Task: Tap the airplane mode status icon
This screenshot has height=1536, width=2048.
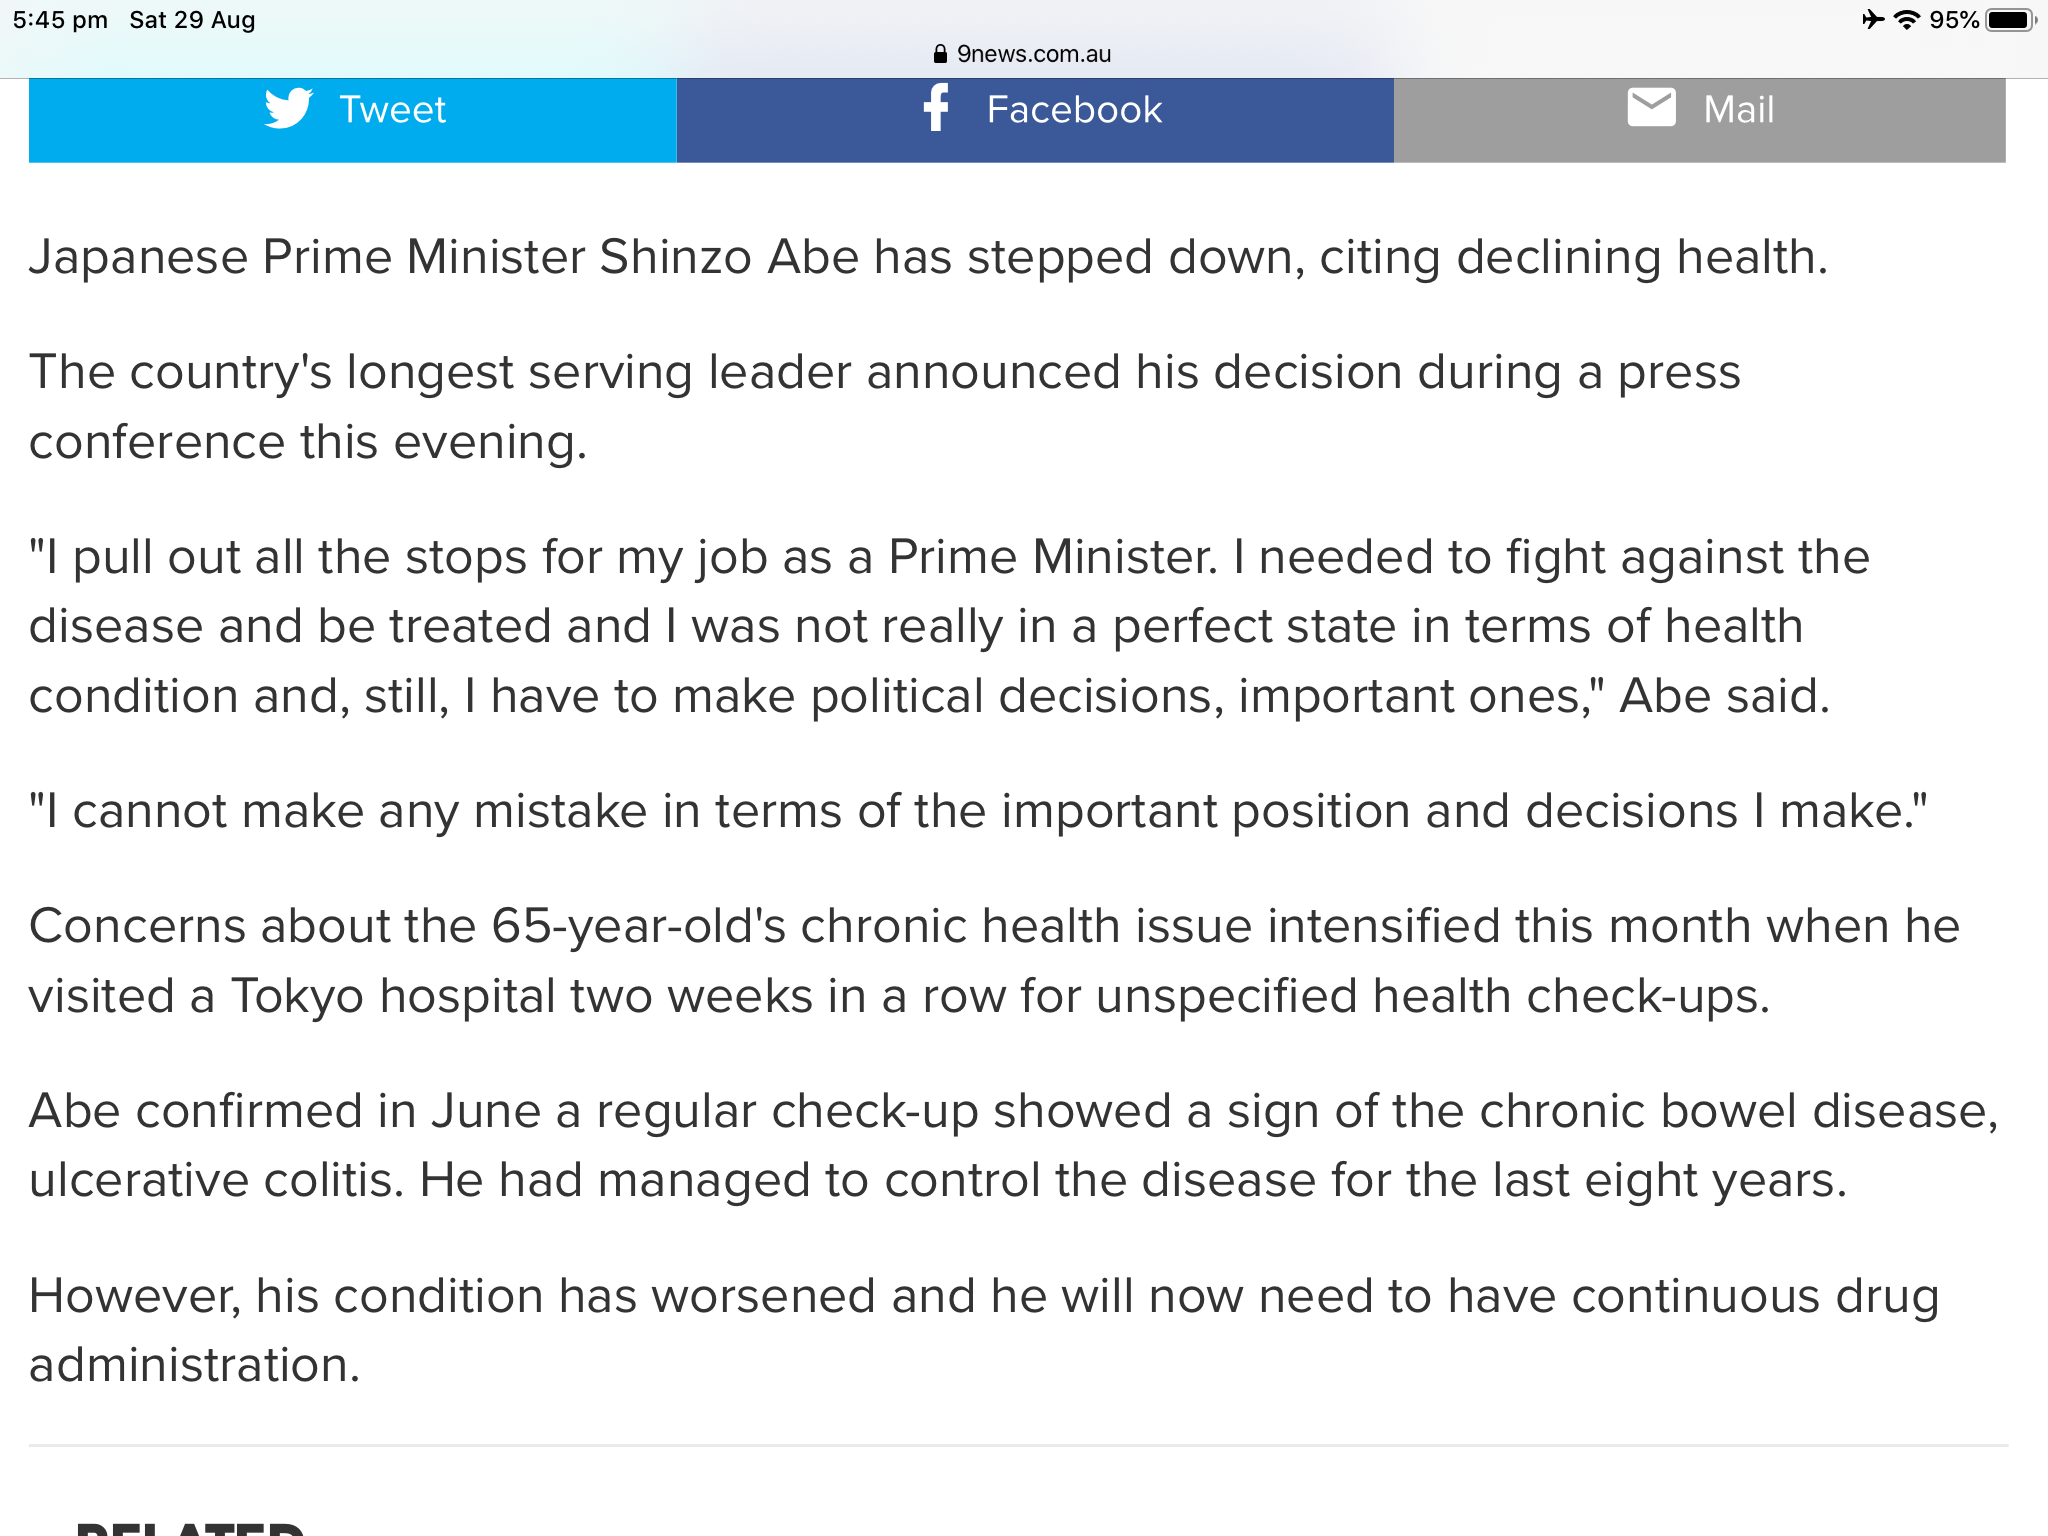Action: tap(1873, 19)
